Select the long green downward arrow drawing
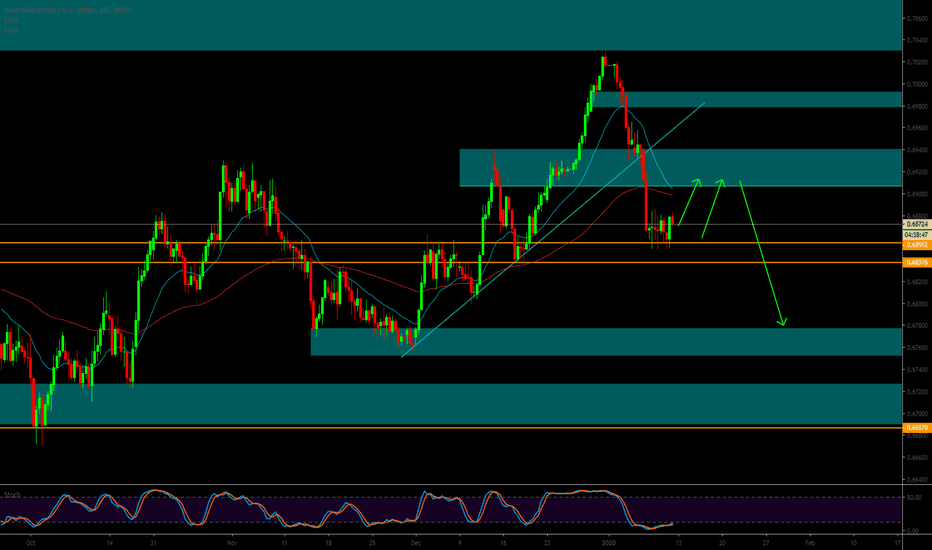The height and width of the screenshot is (550, 932). [x=762, y=253]
